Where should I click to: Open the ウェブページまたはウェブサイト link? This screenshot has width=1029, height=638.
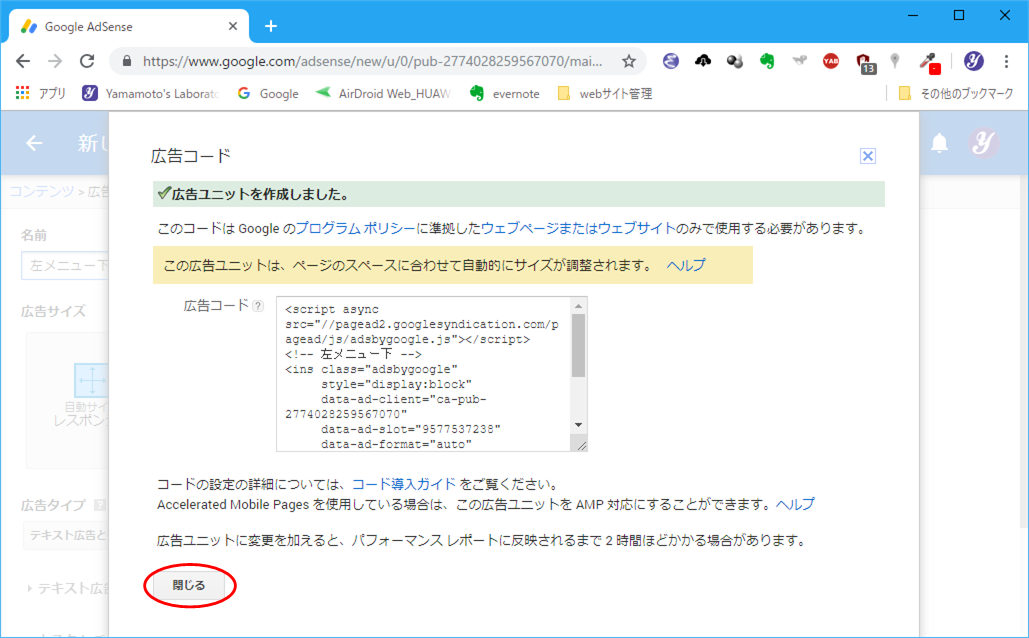click(578, 228)
